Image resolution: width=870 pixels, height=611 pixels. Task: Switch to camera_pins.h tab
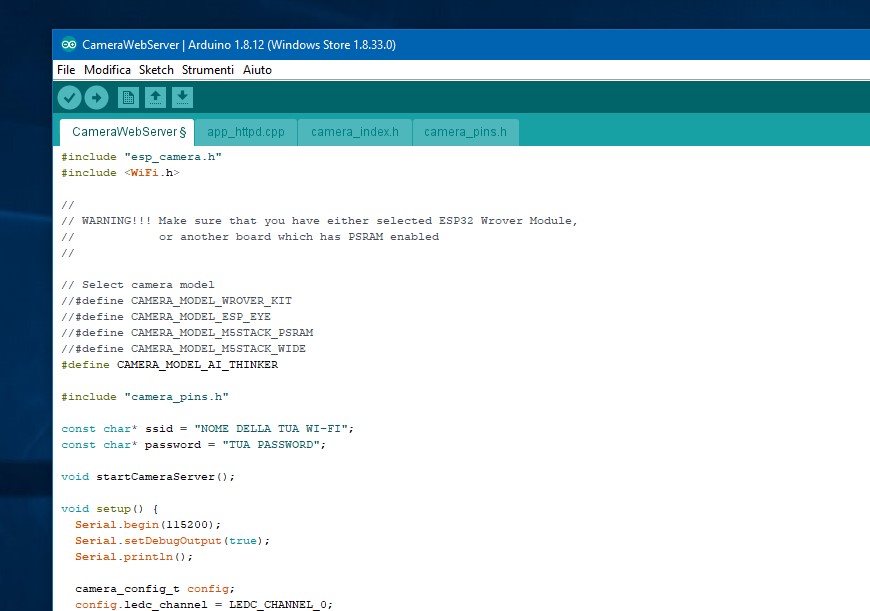tap(465, 132)
